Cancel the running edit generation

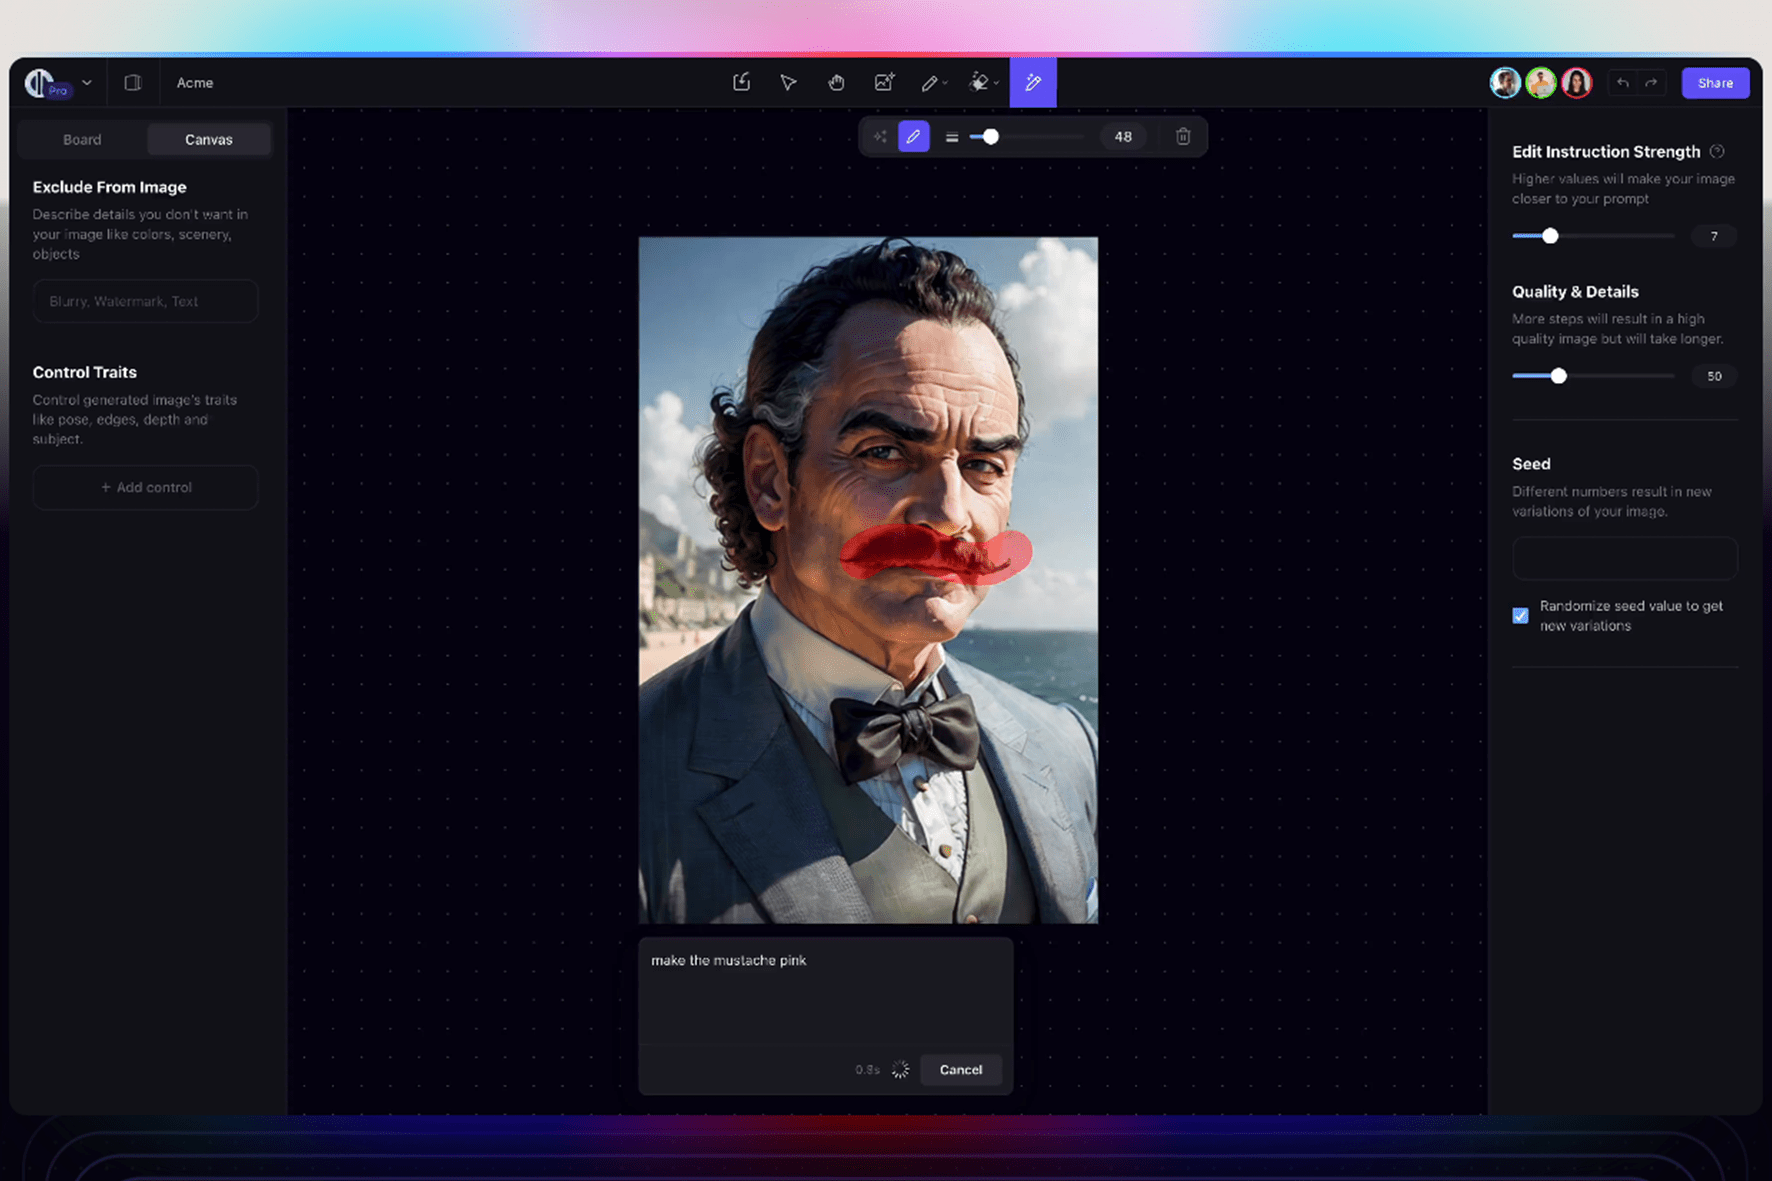960,1069
